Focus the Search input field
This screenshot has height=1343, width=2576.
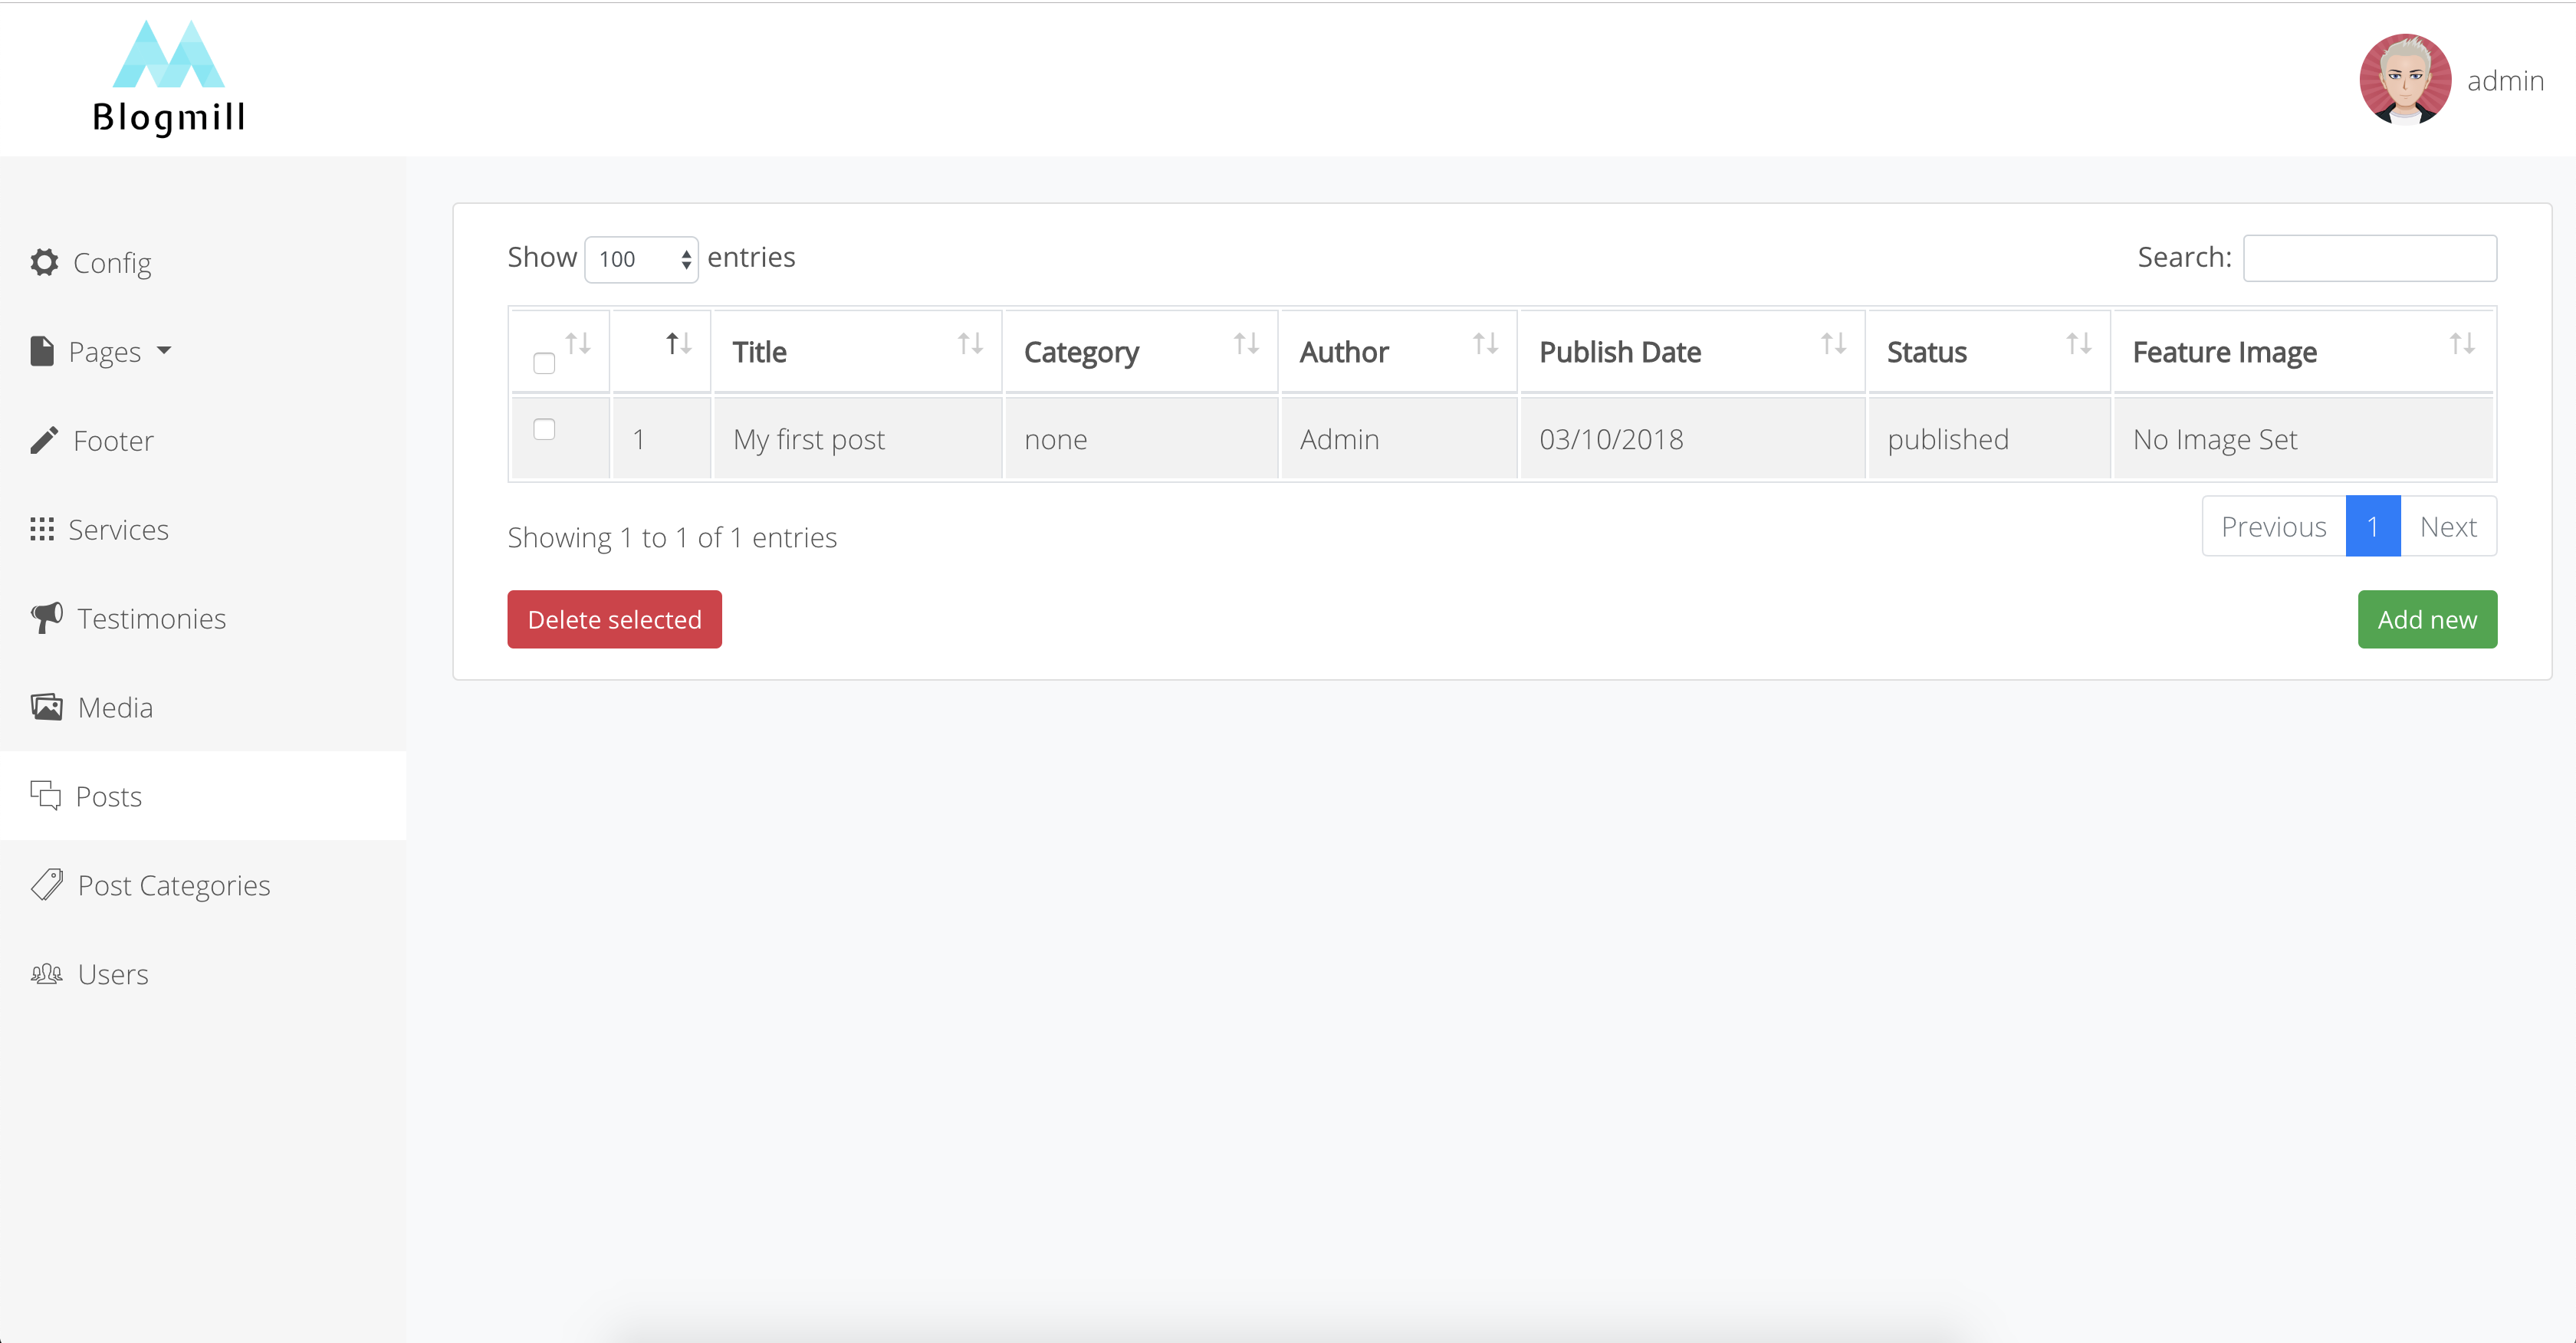[x=2369, y=258]
